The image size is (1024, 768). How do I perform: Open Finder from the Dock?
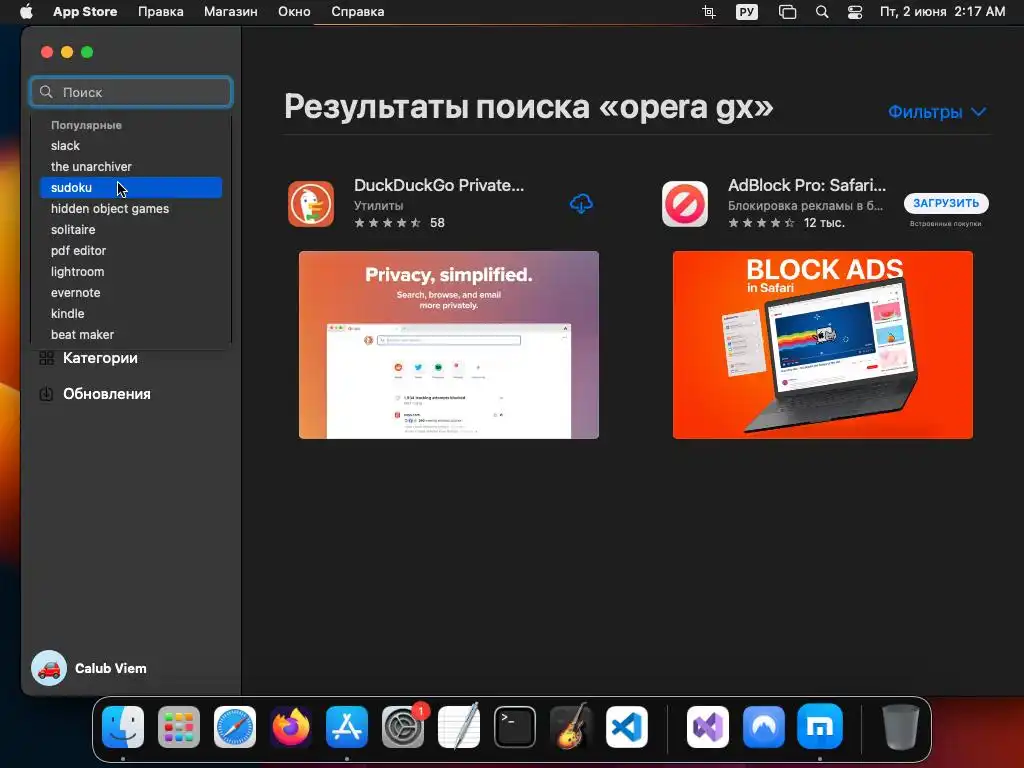(123, 726)
